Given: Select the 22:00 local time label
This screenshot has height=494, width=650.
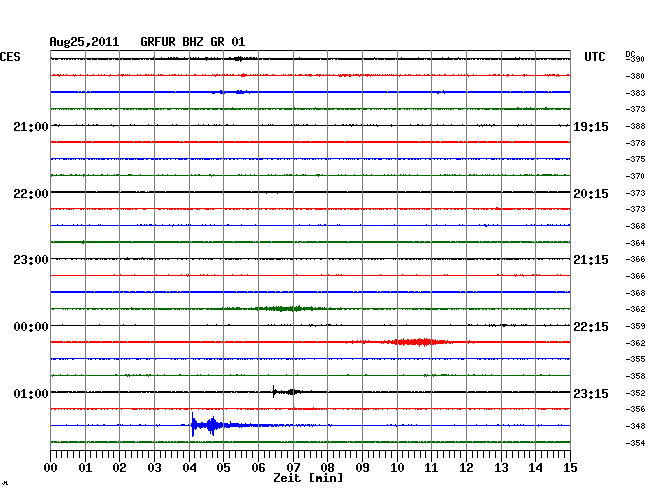Looking at the screenshot, I should (x=31, y=194).
